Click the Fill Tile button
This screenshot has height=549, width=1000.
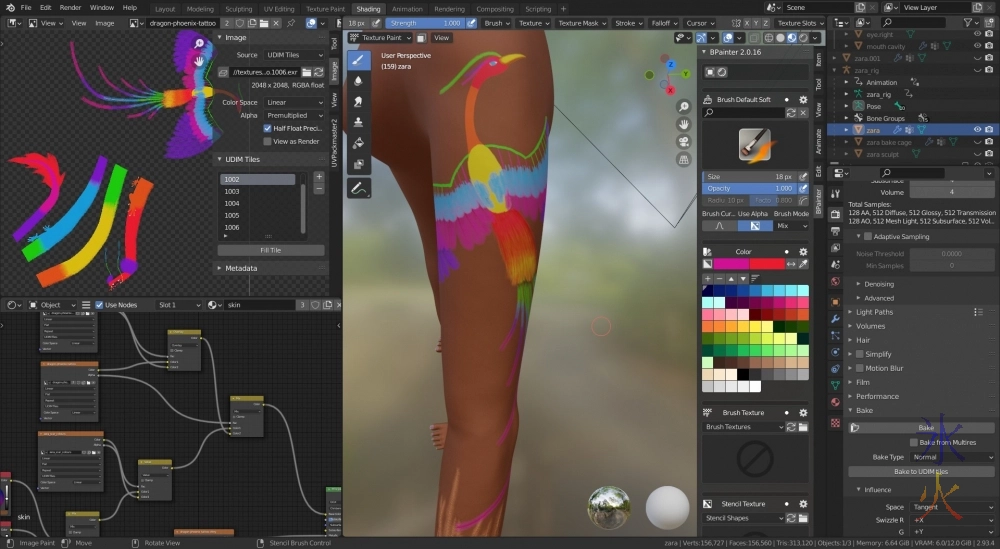270,250
